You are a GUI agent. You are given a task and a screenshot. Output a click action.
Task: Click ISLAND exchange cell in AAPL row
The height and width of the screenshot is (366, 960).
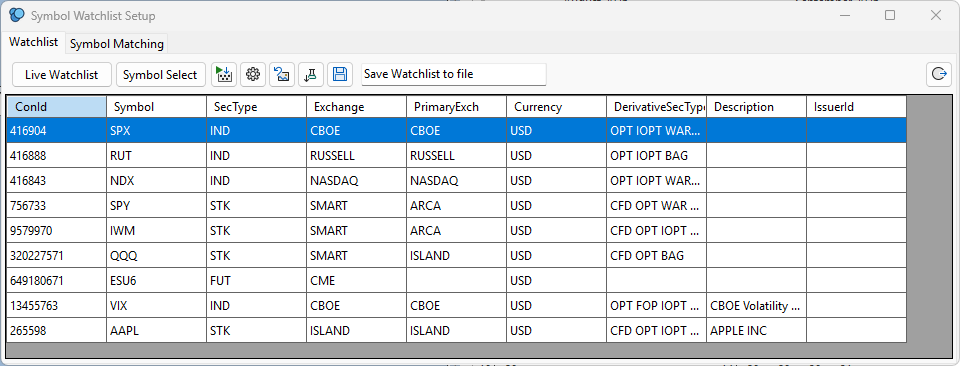[356, 331]
